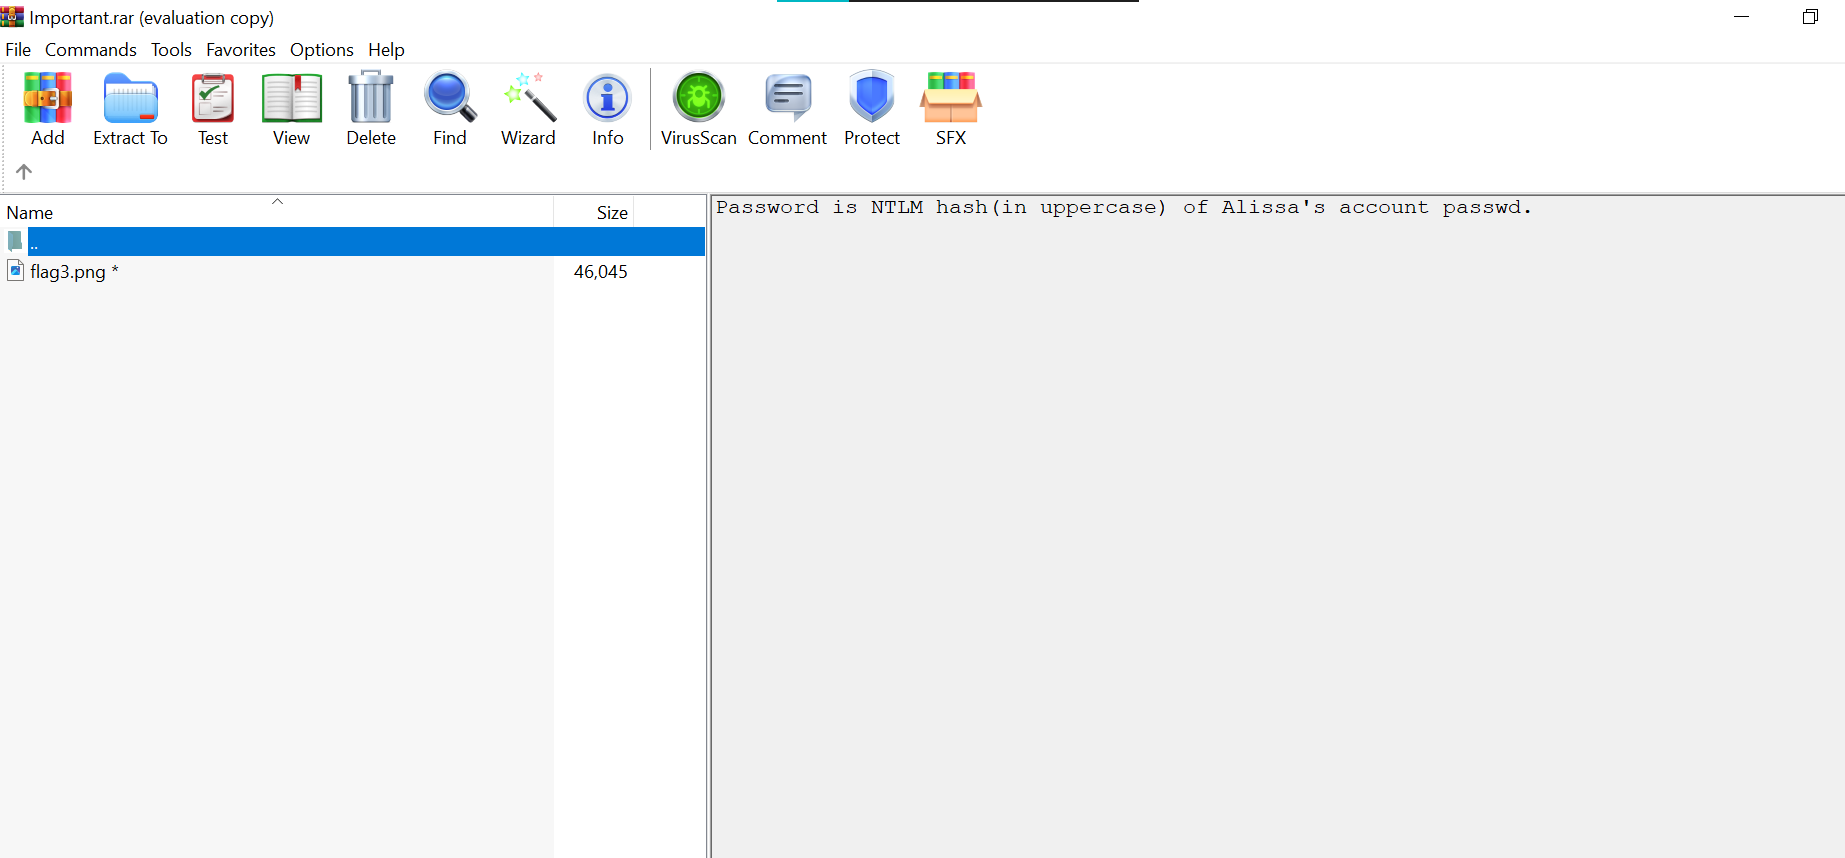
Task: Click the Delete trash icon
Action: click(x=371, y=97)
